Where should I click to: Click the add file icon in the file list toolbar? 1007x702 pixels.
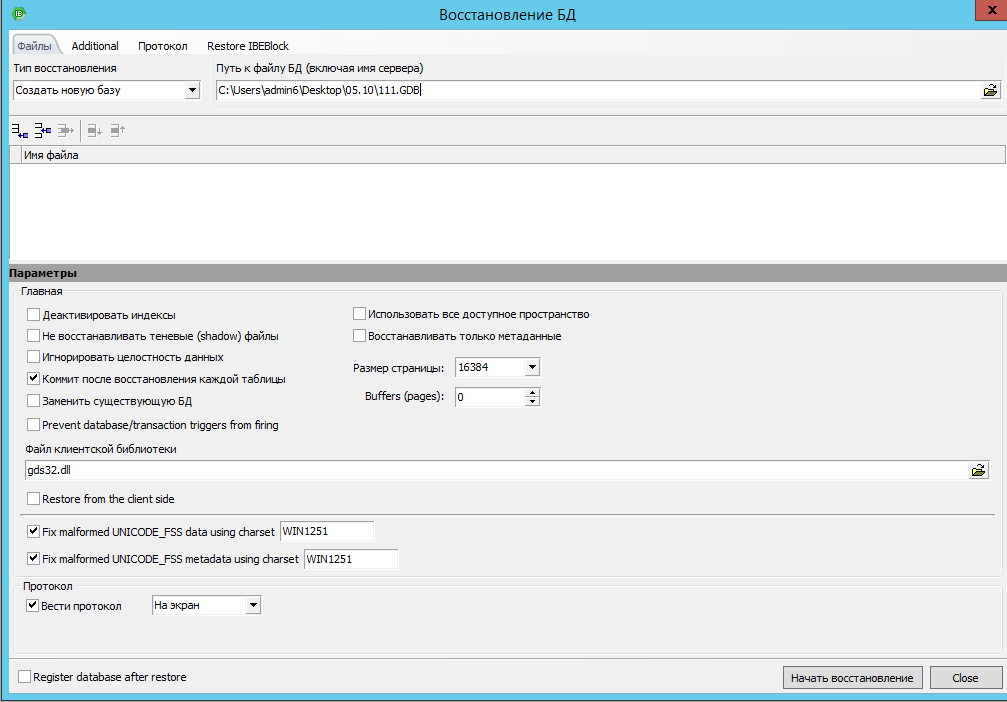20,130
